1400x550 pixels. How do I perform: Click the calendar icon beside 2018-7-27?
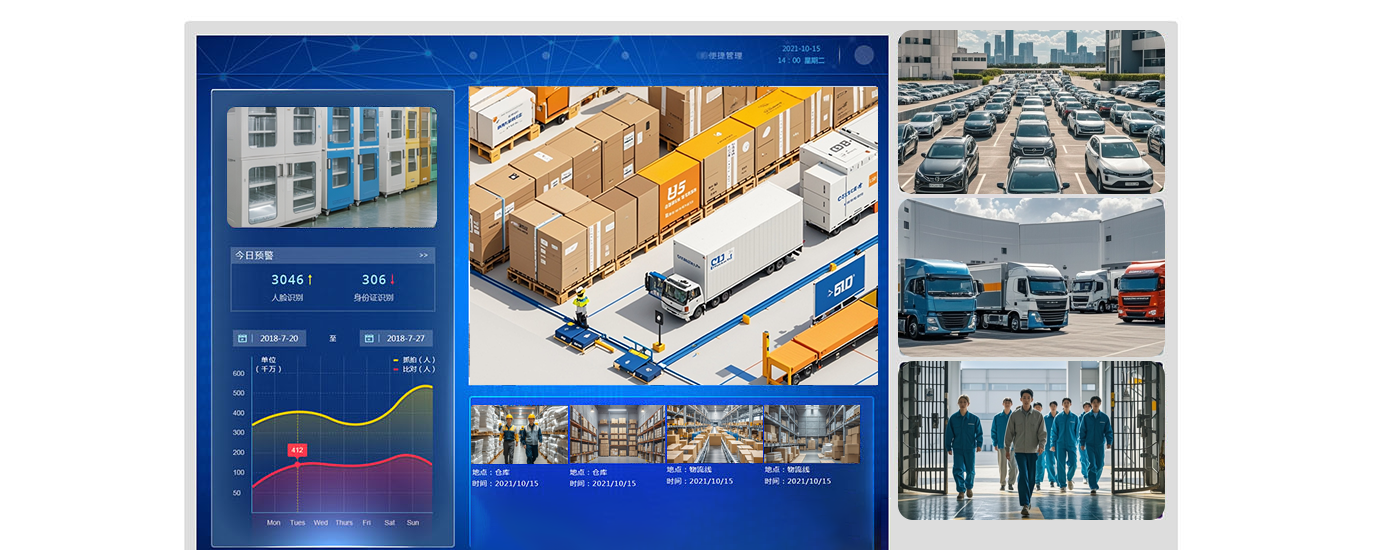[369, 339]
